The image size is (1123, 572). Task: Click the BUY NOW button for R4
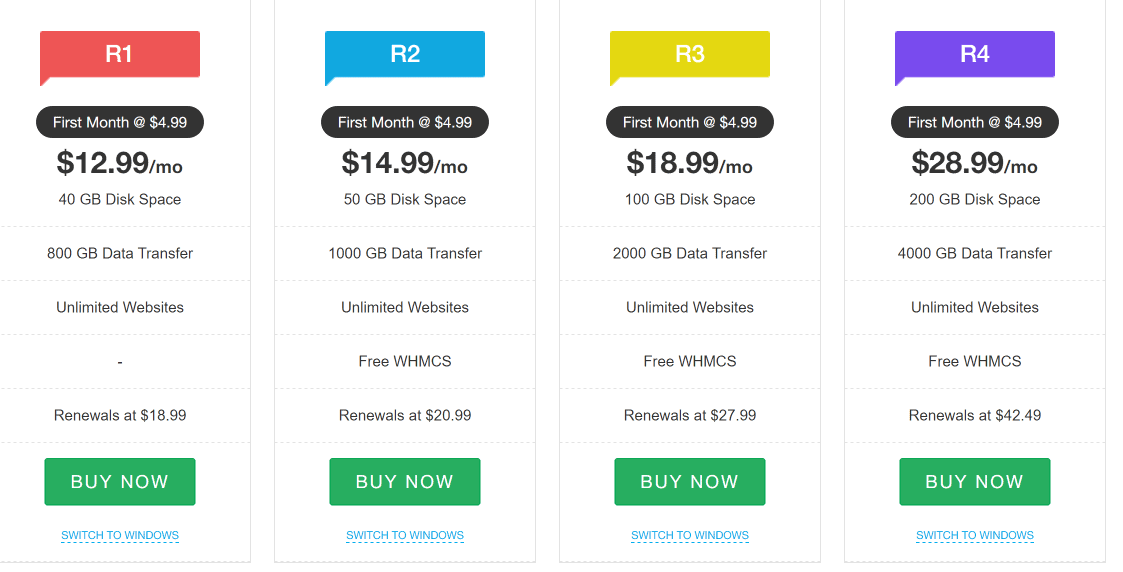(x=975, y=482)
